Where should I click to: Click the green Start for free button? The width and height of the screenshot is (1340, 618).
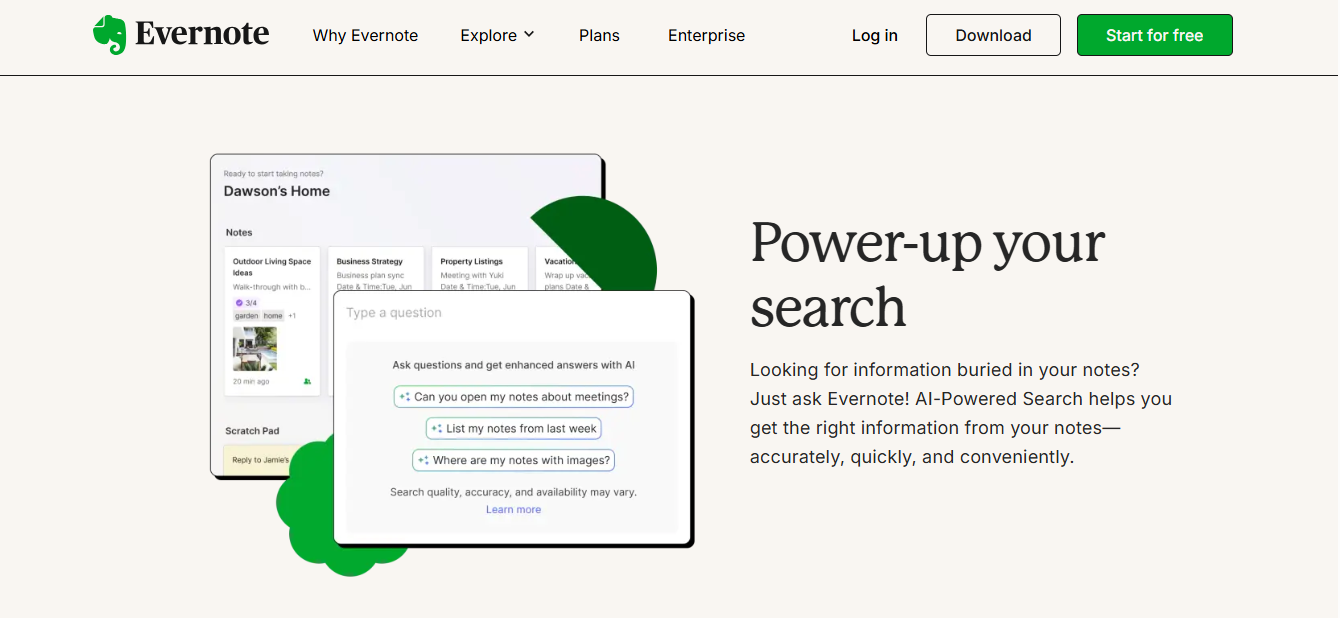click(1154, 35)
